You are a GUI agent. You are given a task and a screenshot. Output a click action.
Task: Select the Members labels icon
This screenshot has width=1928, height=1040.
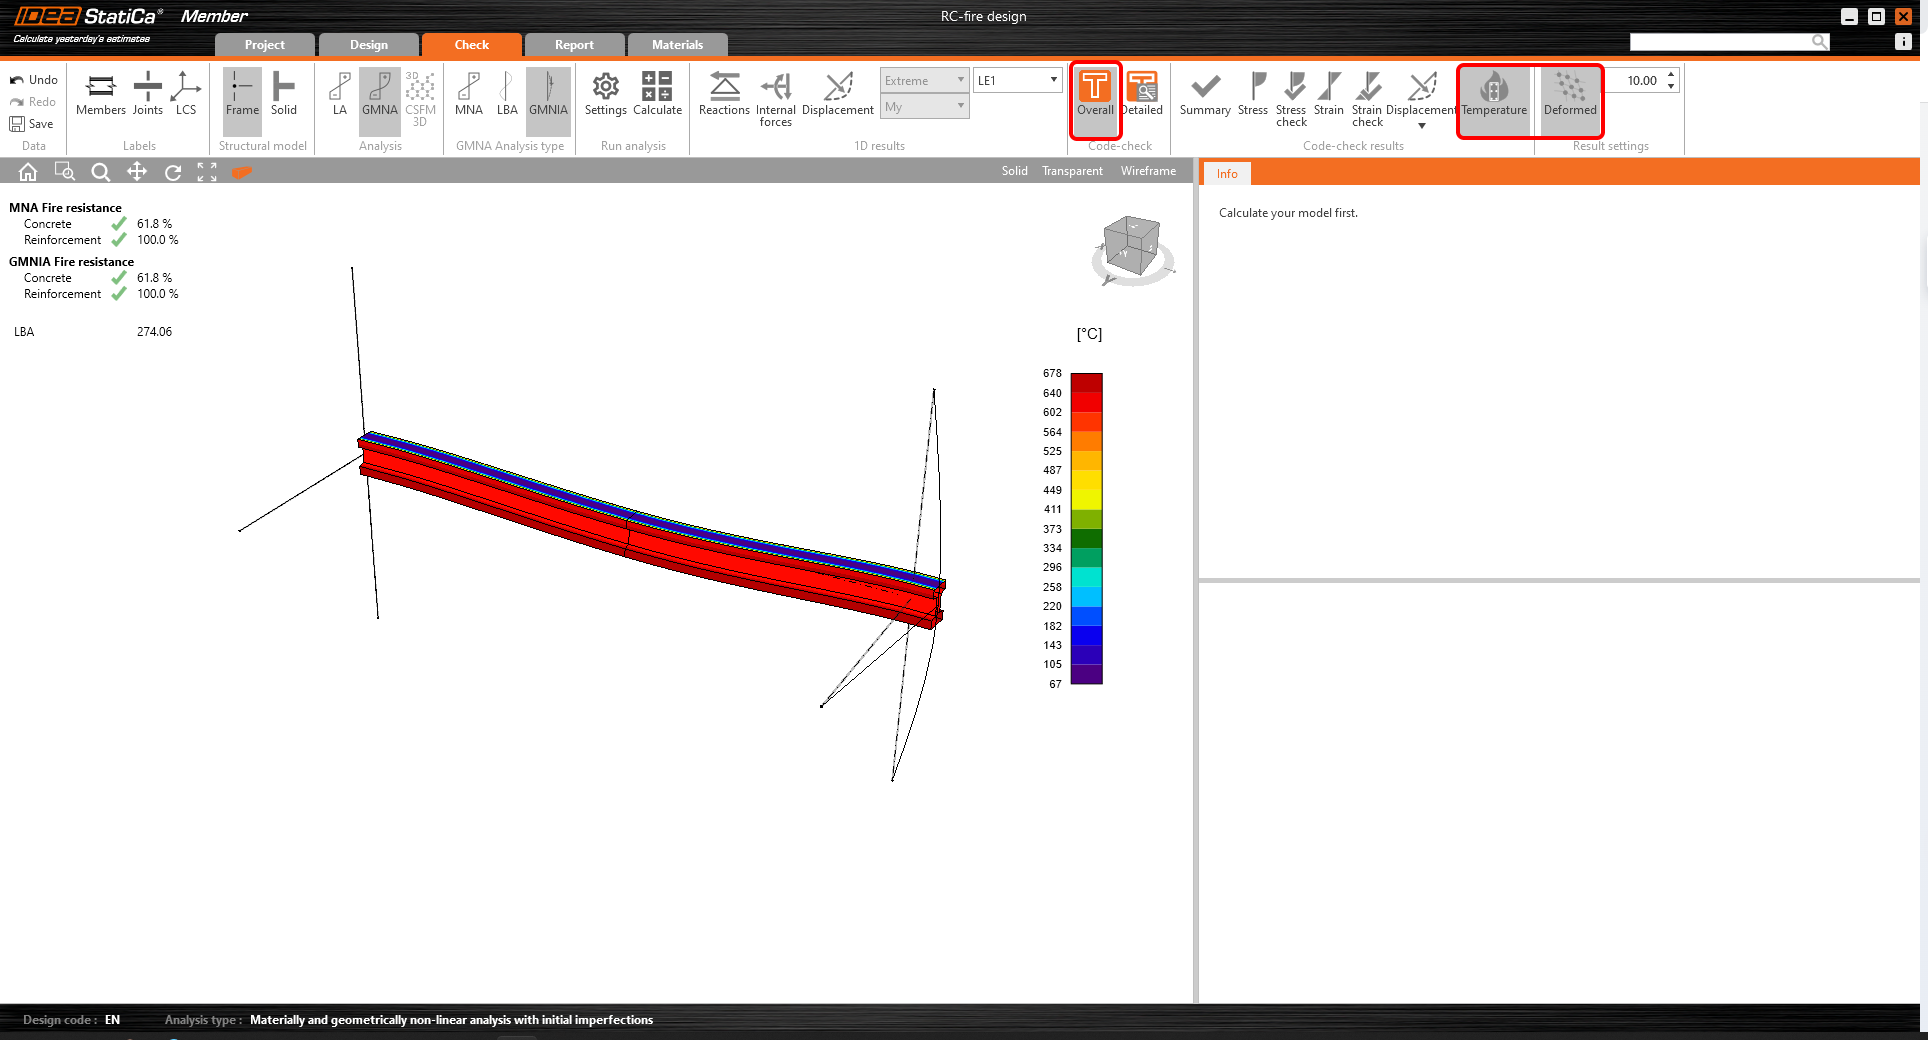[x=101, y=94]
